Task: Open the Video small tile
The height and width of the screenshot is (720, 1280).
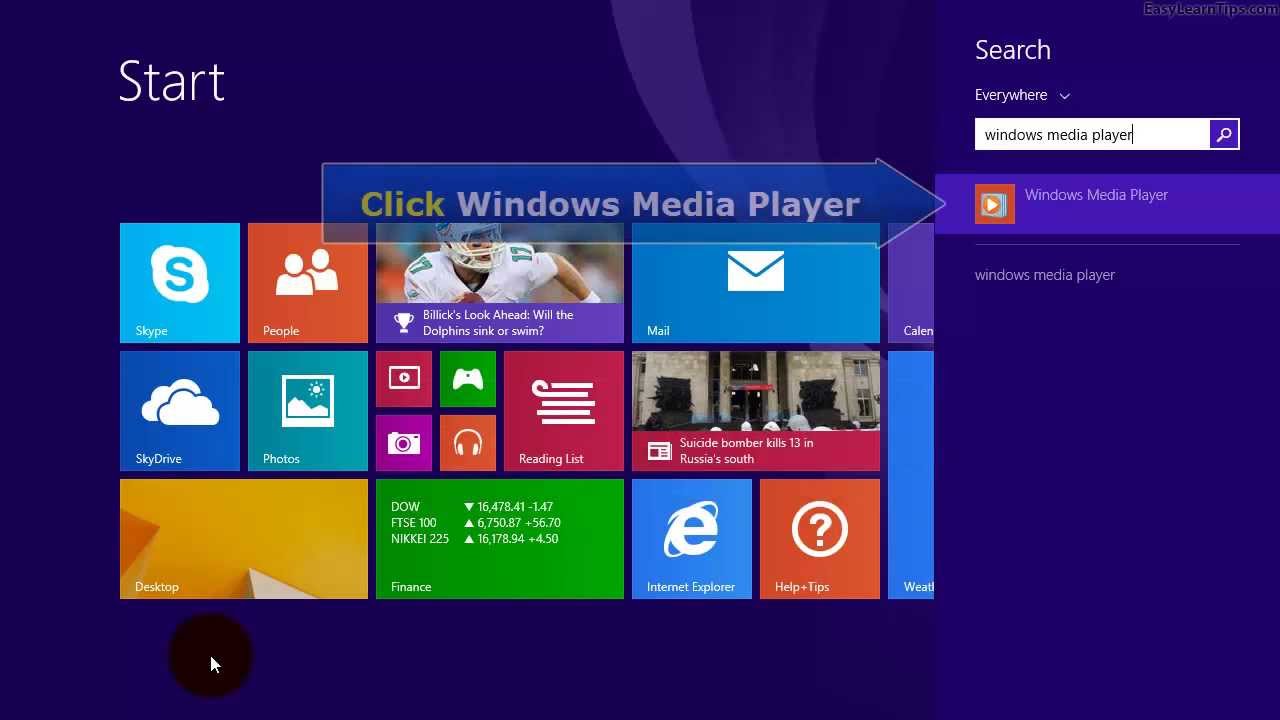Action: (x=404, y=379)
